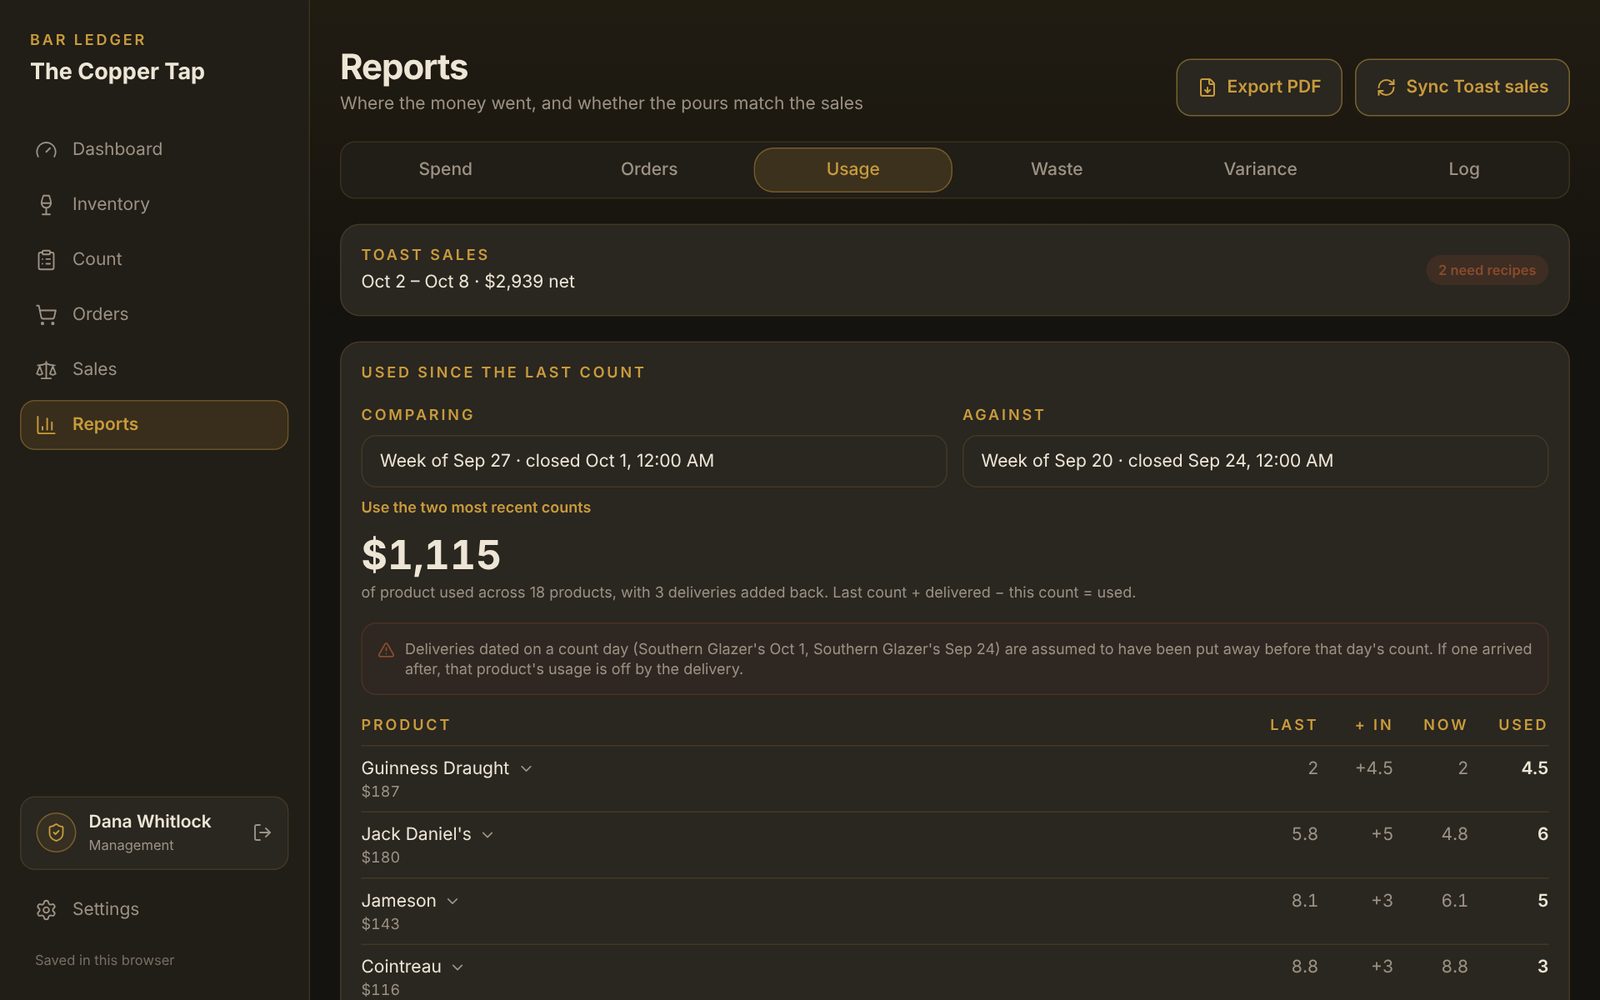Open the Waste tab
1600x1000 pixels.
1057,169
